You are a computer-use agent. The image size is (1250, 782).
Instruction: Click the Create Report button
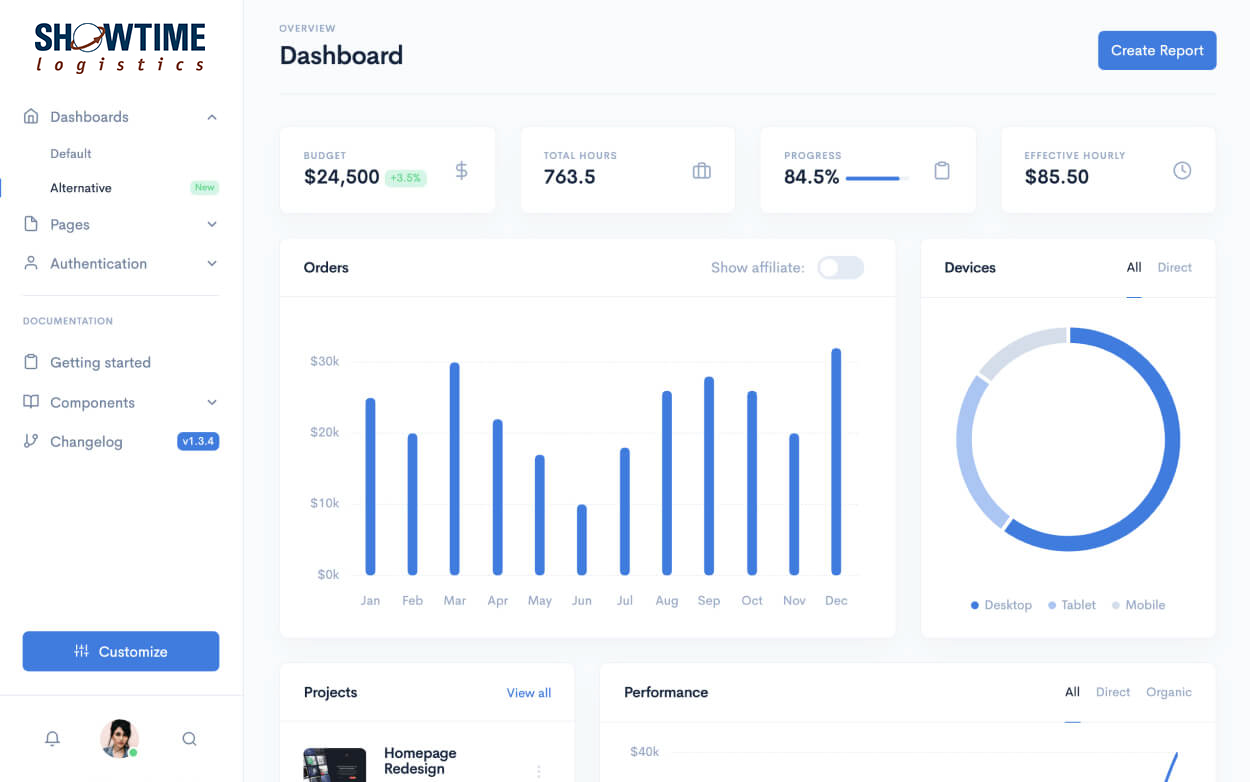tap(1157, 51)
